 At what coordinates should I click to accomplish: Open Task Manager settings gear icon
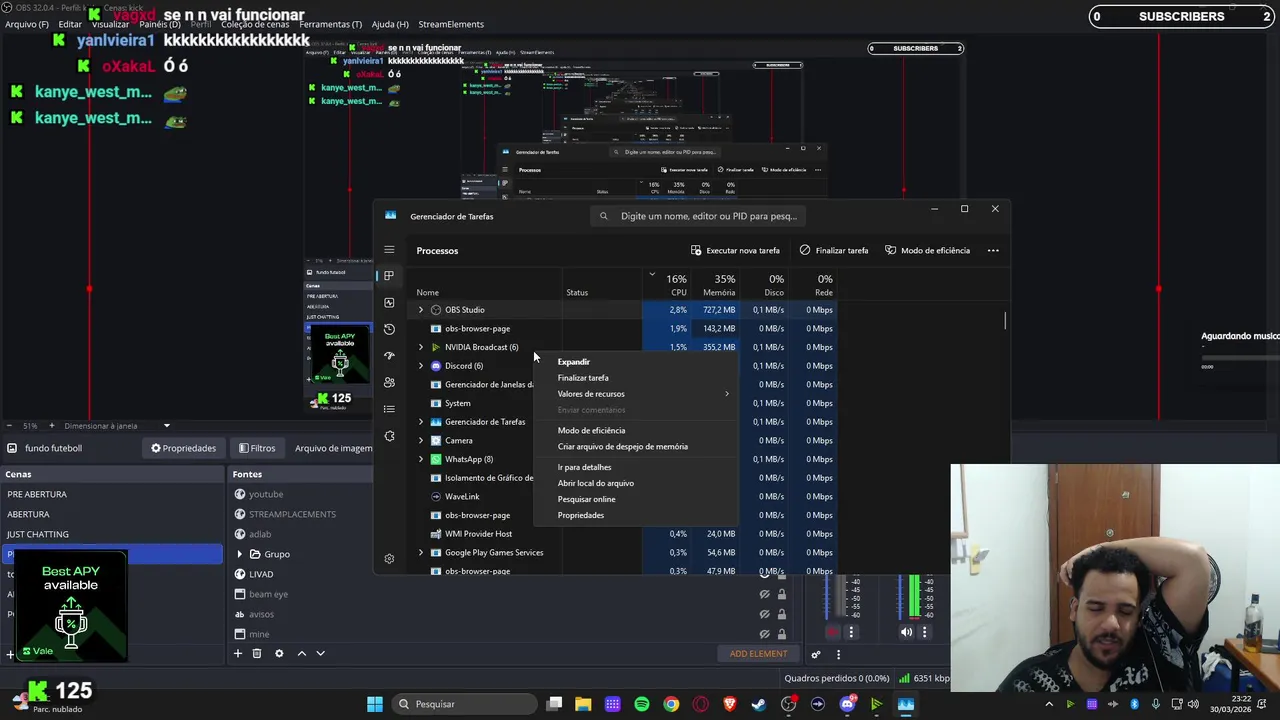(x=389, y=559)
